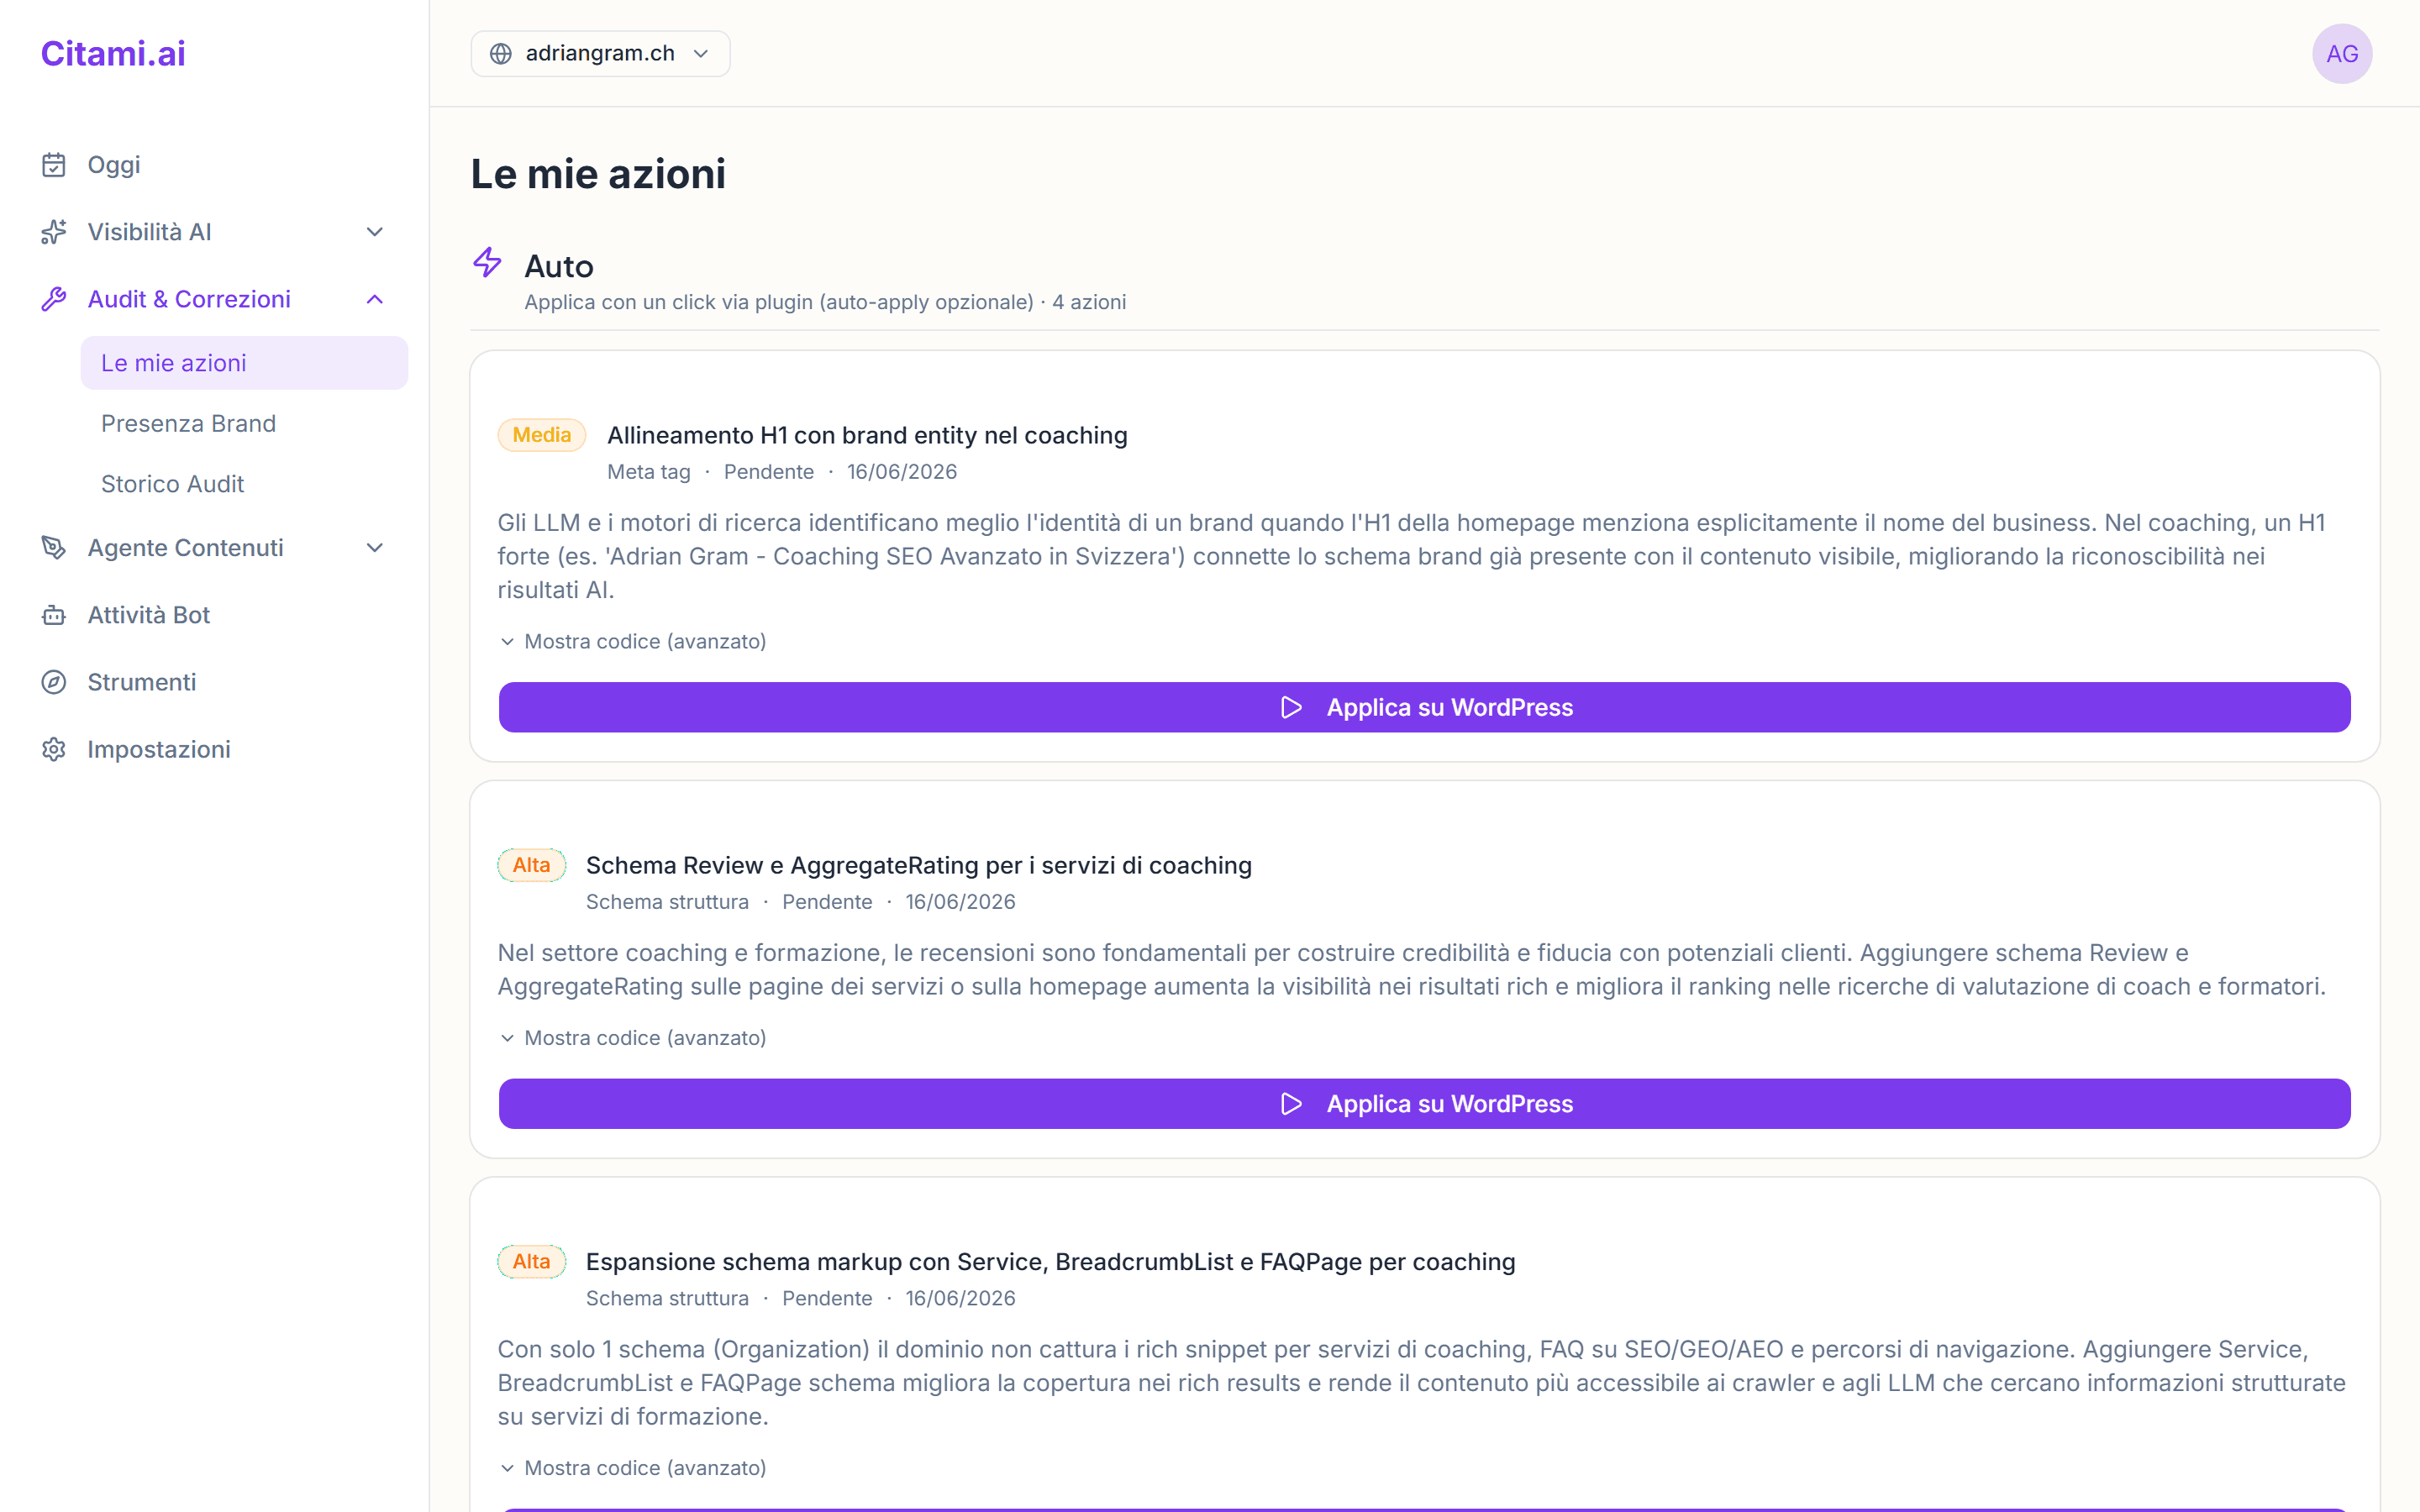Click the Audit & Correzioni wrench icon
2420x1512 pixels.
coord(54,299)
